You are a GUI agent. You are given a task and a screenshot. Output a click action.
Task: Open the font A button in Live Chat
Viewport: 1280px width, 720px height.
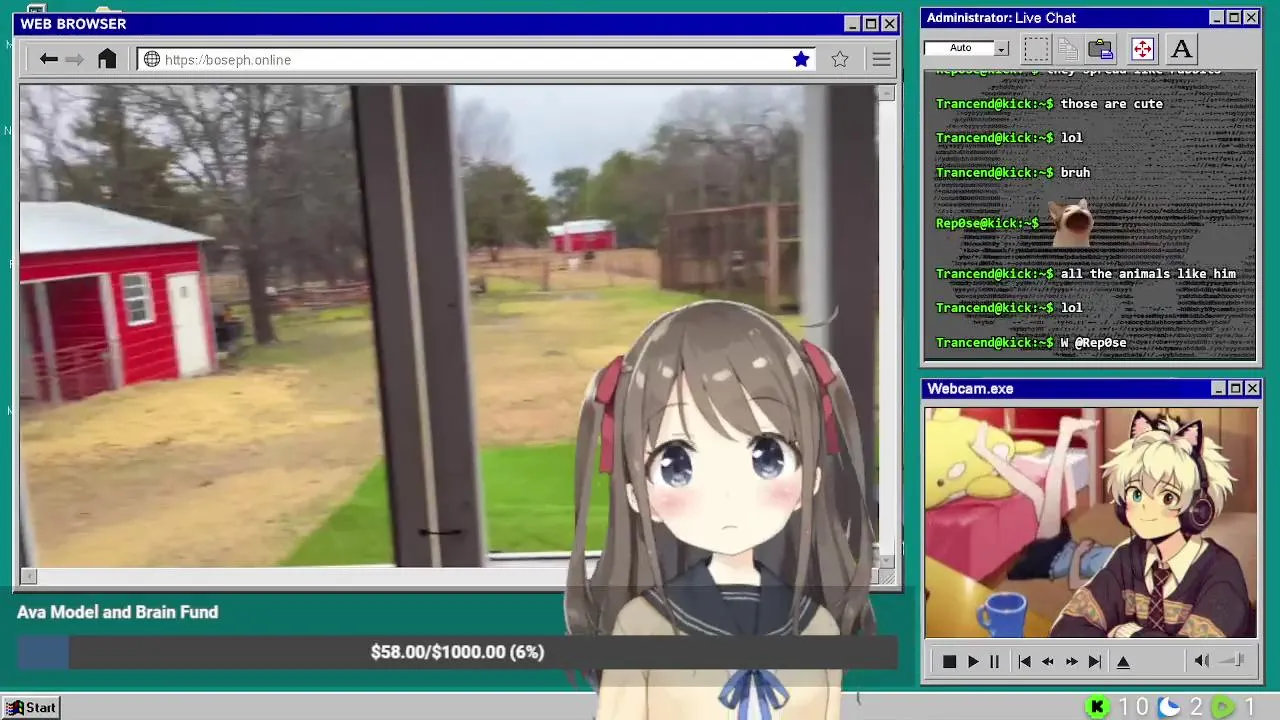pyautogui.click(x=1181, y=48)
